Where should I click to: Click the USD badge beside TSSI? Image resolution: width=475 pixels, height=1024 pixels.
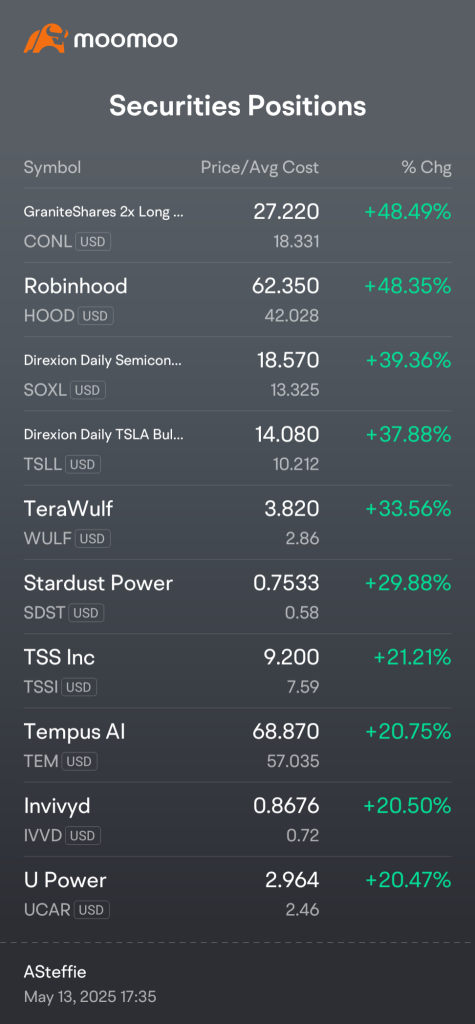79,687
